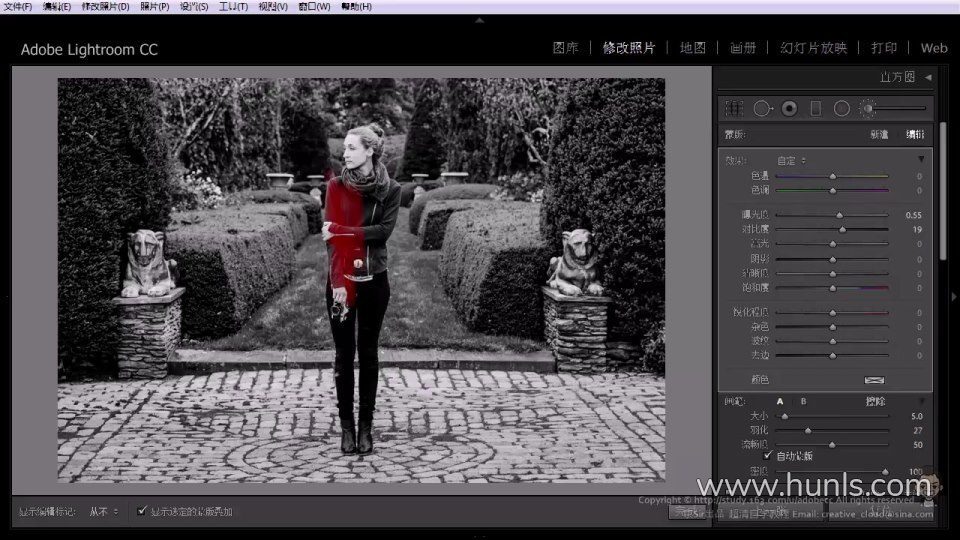Open the color (颜色) swatch picker
The height and width of the screenshot is (540, 960).
point(874,380)
